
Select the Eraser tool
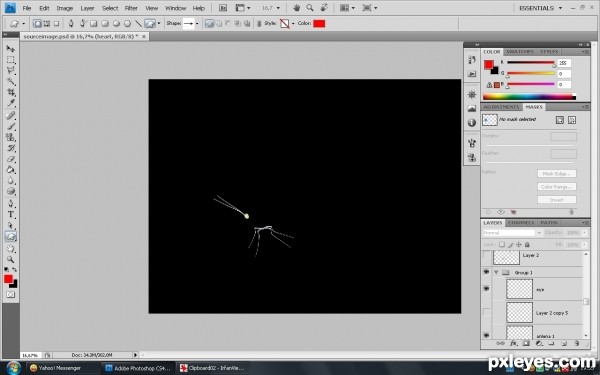(x=11, y=159)
